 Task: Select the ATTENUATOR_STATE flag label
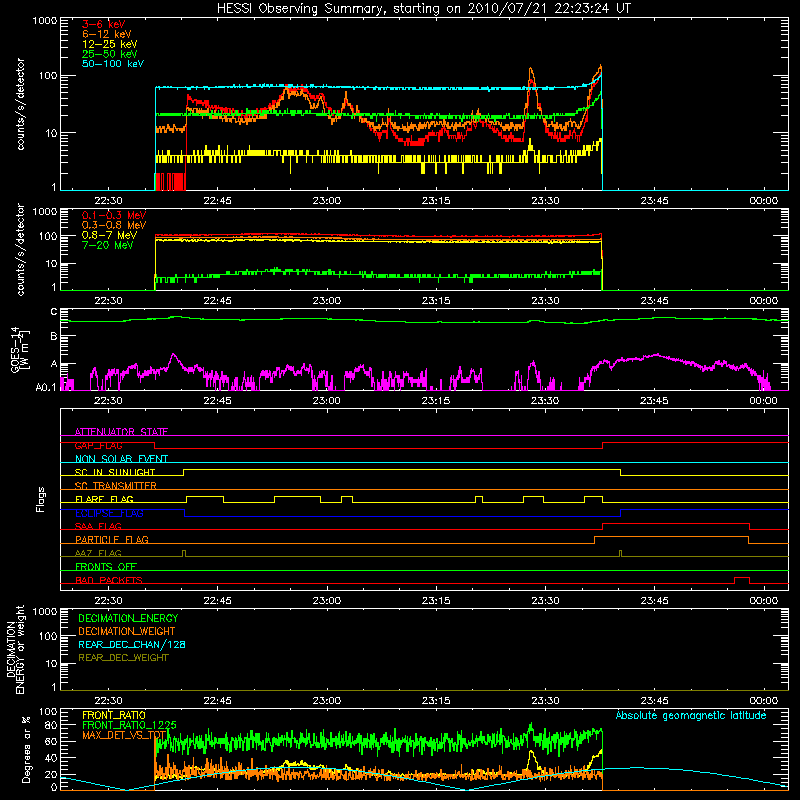pos(121,432)
